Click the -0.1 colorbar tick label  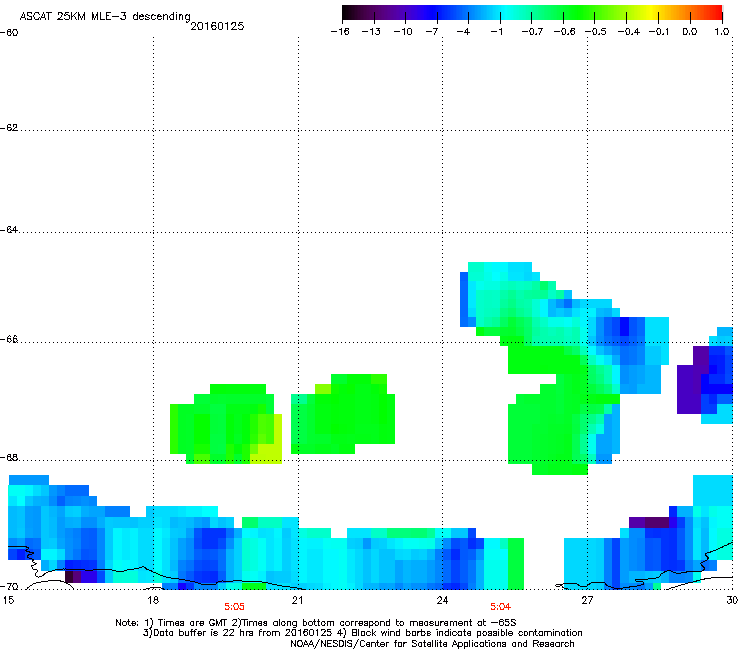659,32
